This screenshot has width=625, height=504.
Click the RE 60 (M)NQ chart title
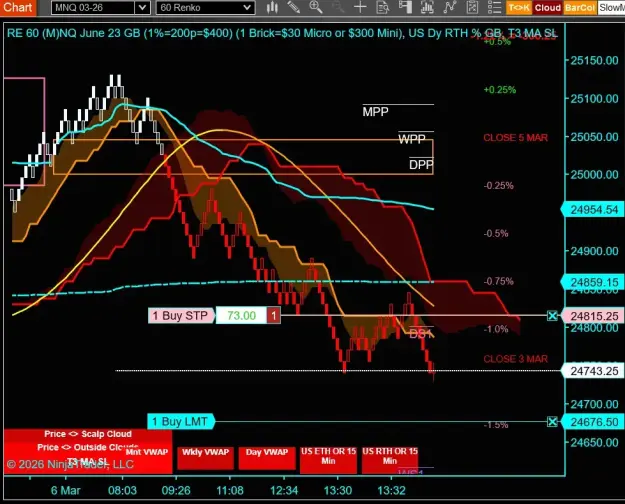coord(281,33)
